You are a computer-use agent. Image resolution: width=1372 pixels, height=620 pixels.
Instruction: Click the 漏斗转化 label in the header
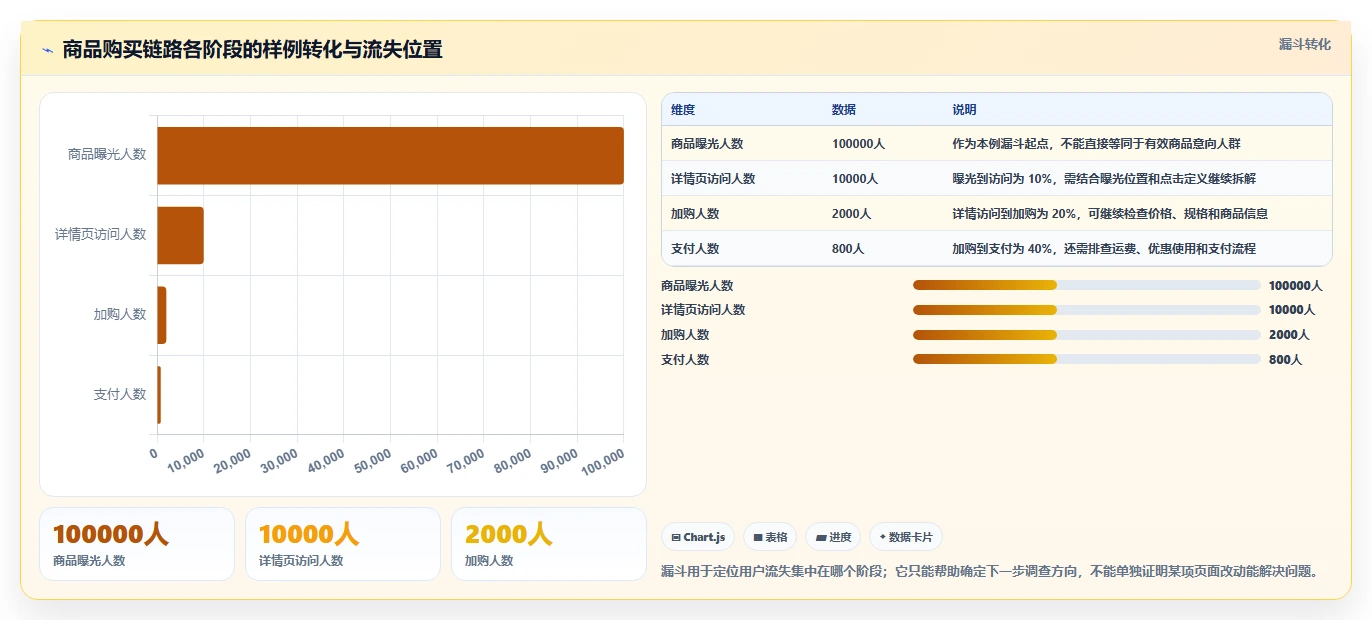pyautogui.click(x=1305, y=44)
